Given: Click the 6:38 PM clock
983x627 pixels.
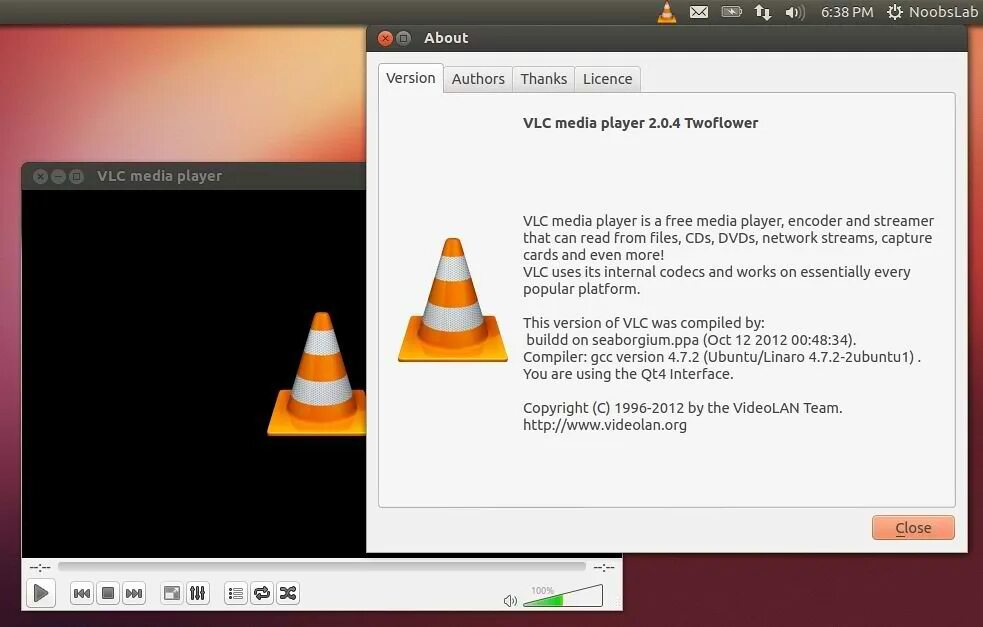Looking at the screenshot, I should pos(847,12).
